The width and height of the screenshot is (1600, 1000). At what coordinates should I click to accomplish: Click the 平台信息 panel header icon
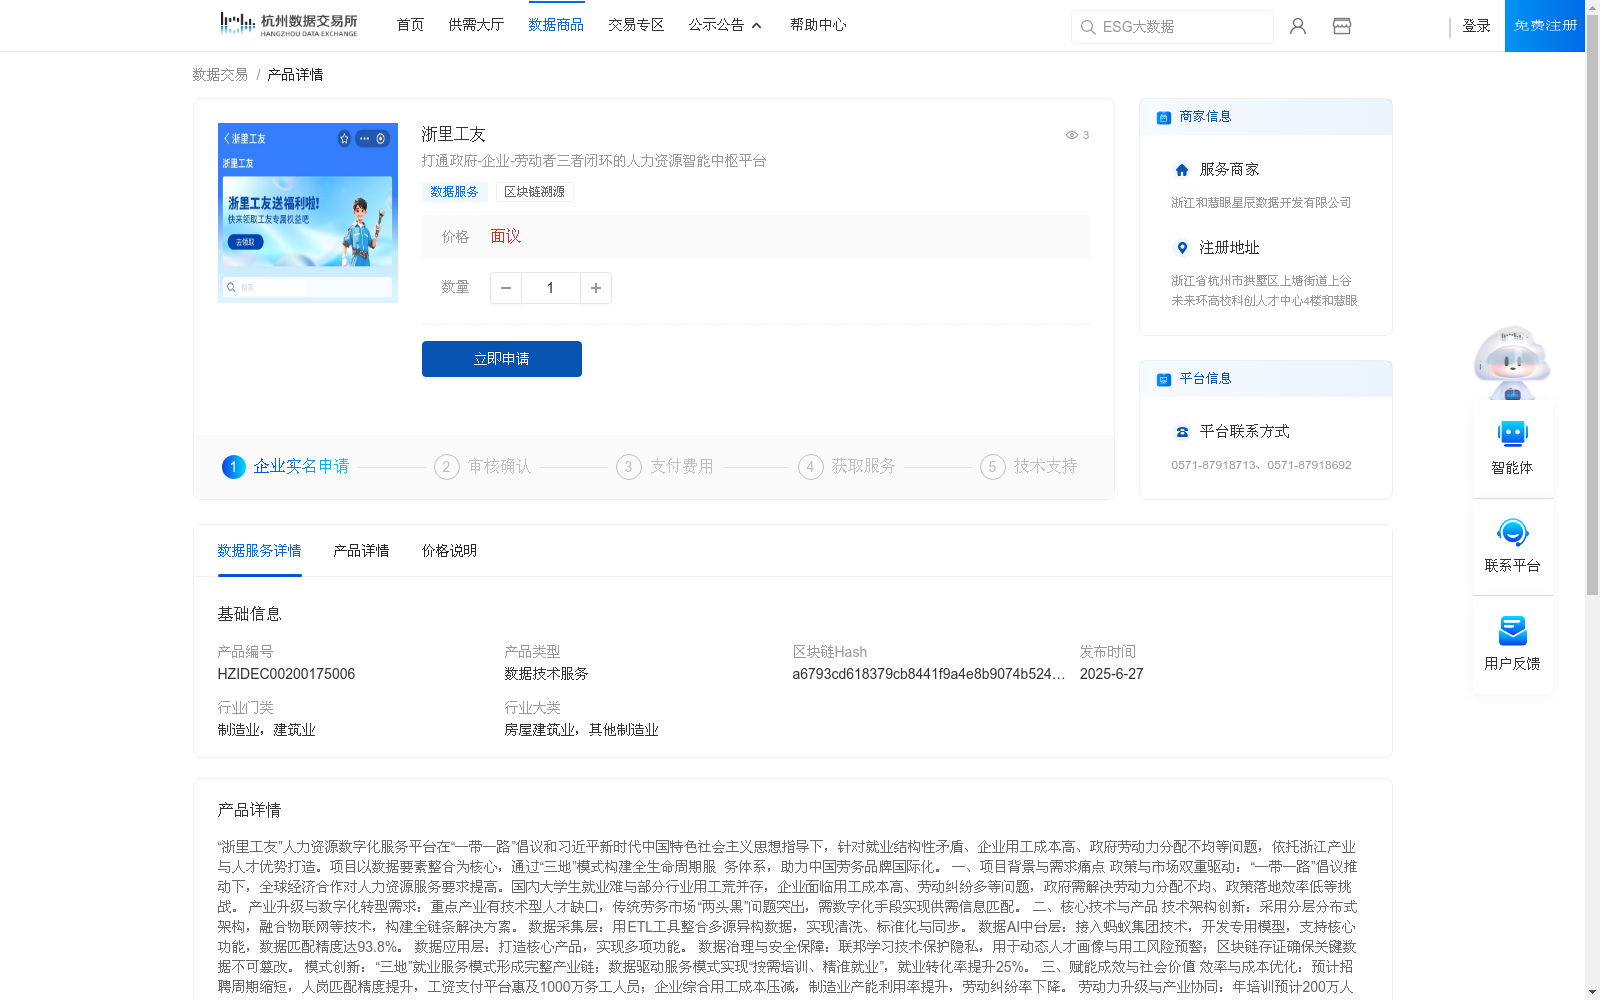pyautogui.click(x=1164, y=379)
